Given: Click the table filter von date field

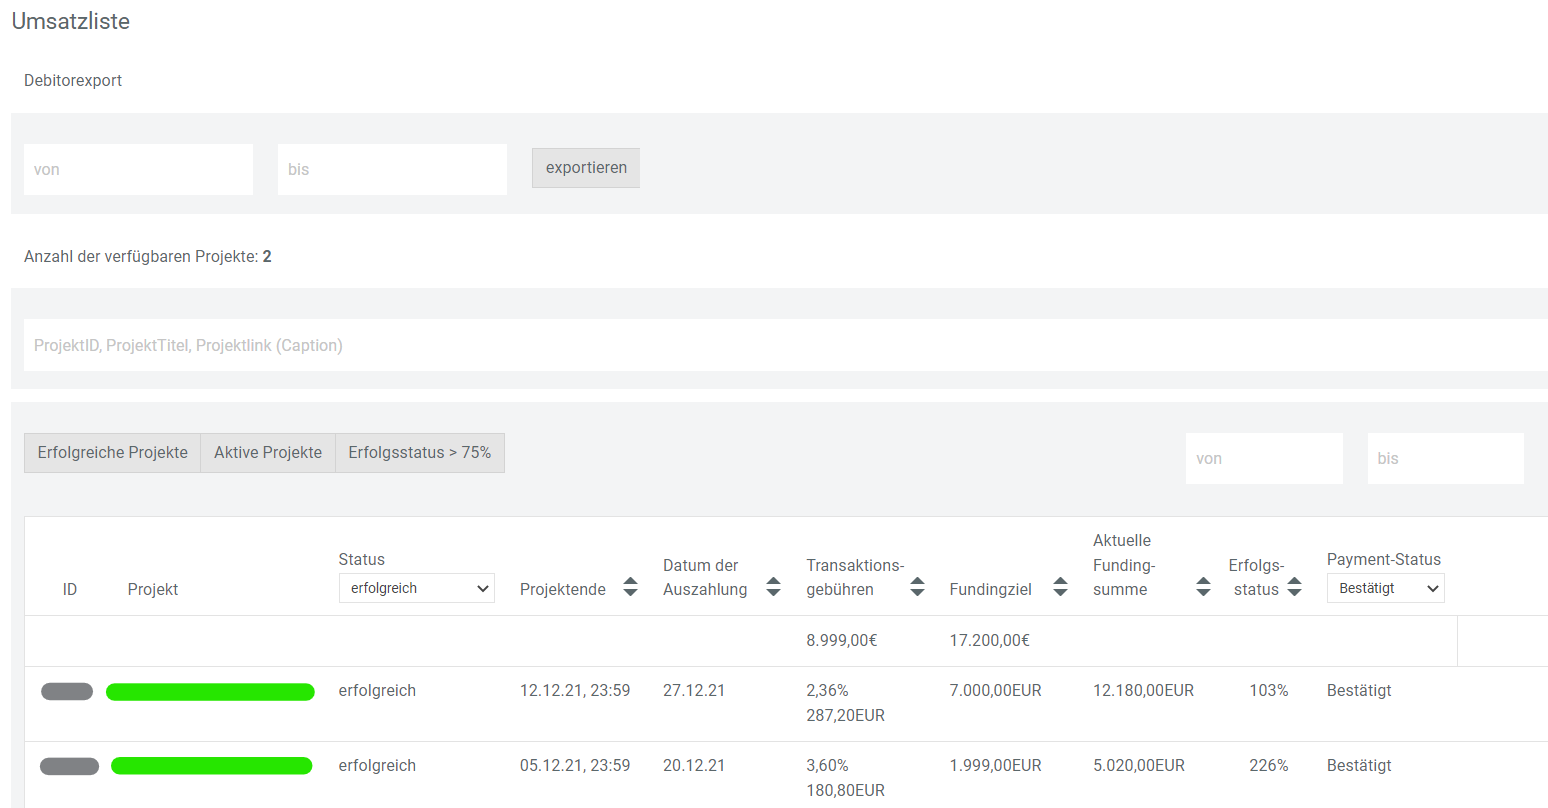Looking at the screenshot, I should click(1263, 459).
